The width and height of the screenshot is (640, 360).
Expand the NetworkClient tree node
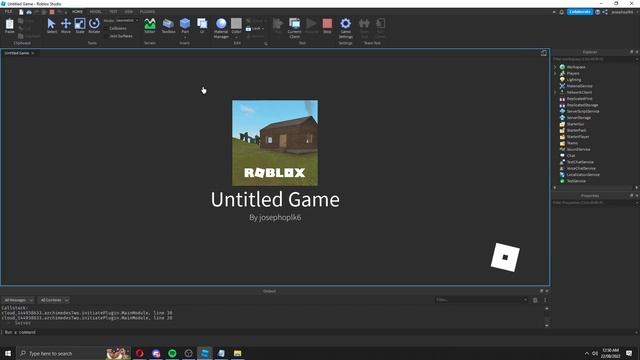coord(555,92)
